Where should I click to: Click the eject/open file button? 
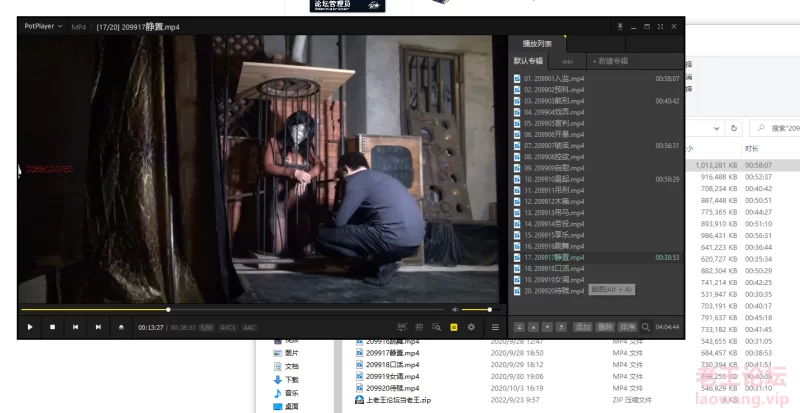coord(121,327)
